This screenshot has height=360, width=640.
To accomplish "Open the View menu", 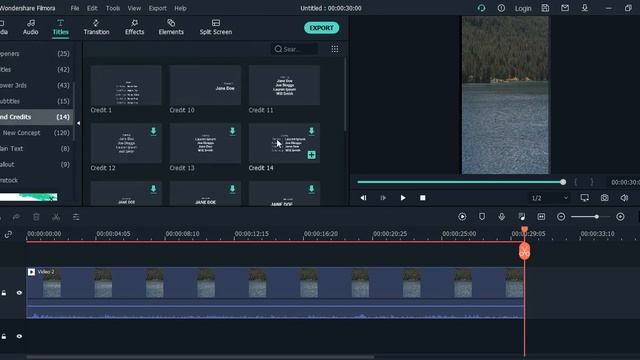I will tap(134, 8).
